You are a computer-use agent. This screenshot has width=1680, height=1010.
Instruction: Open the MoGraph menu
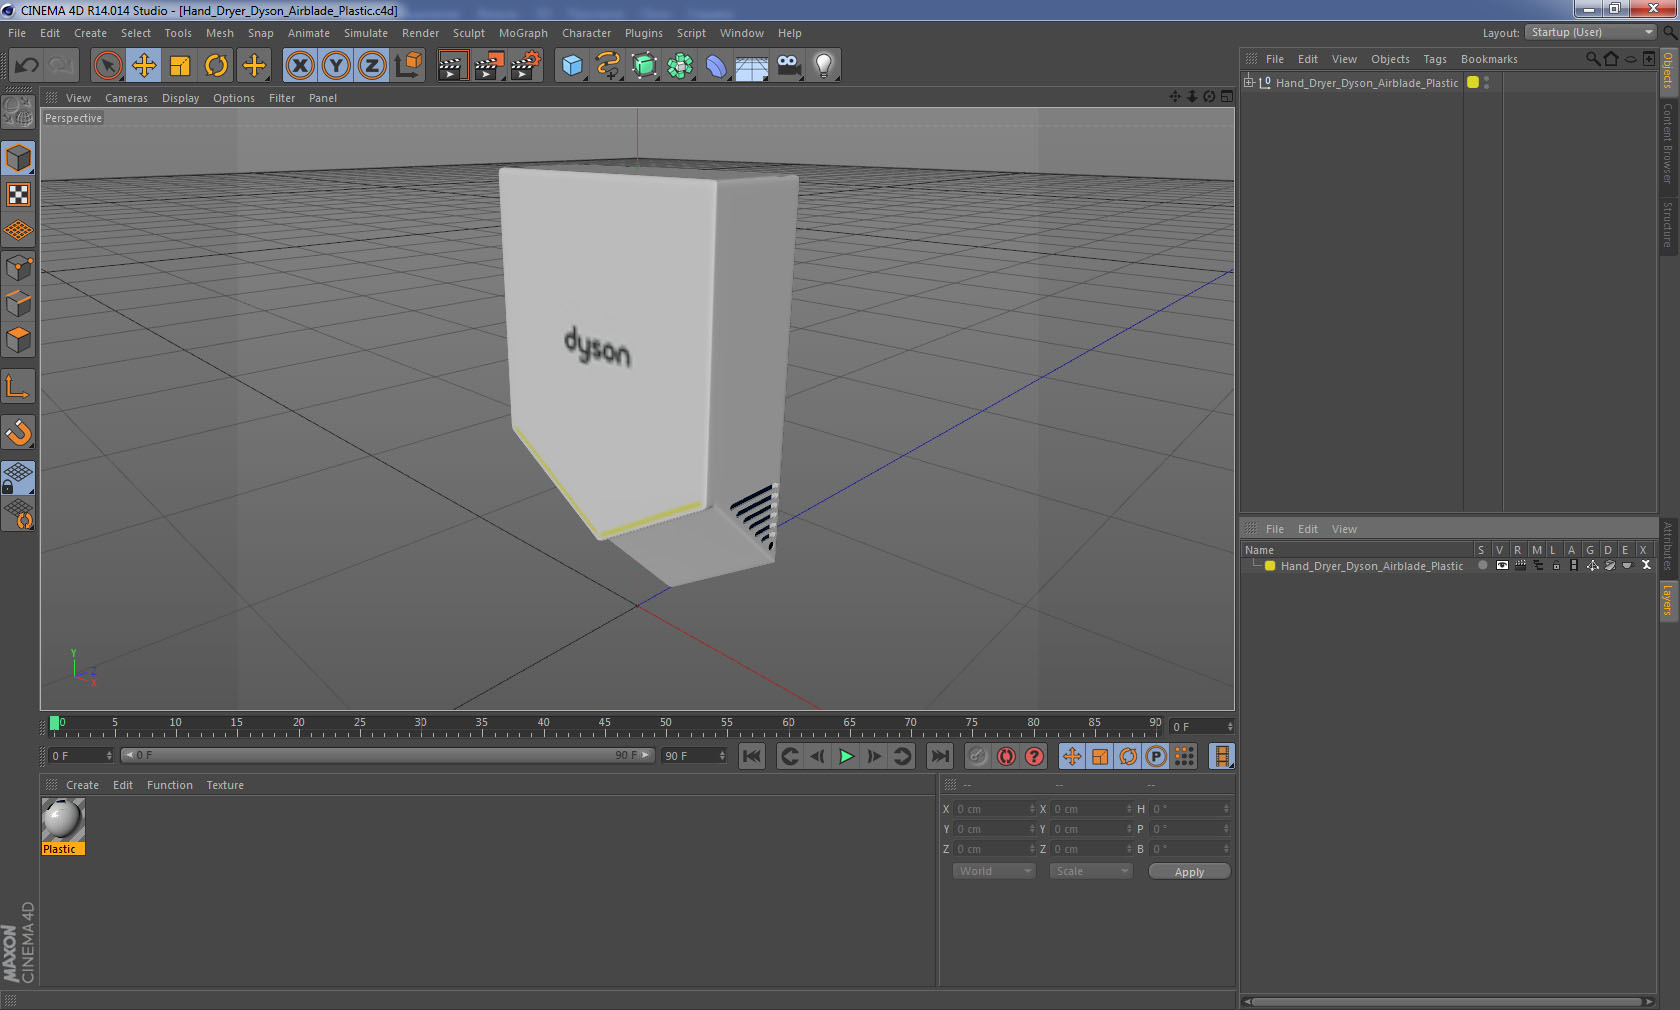(523, 33)
